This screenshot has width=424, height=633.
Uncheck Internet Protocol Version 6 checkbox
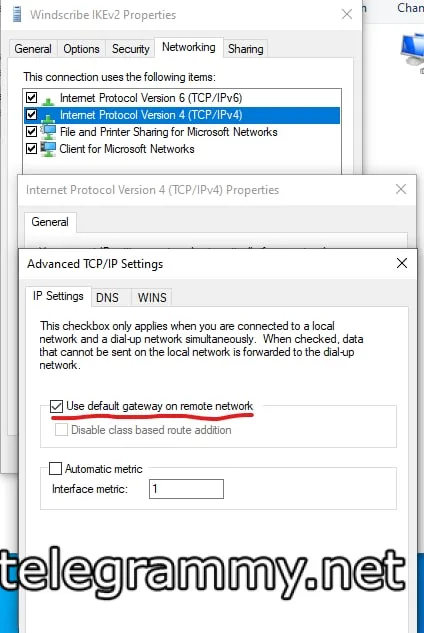click(31, 97)
